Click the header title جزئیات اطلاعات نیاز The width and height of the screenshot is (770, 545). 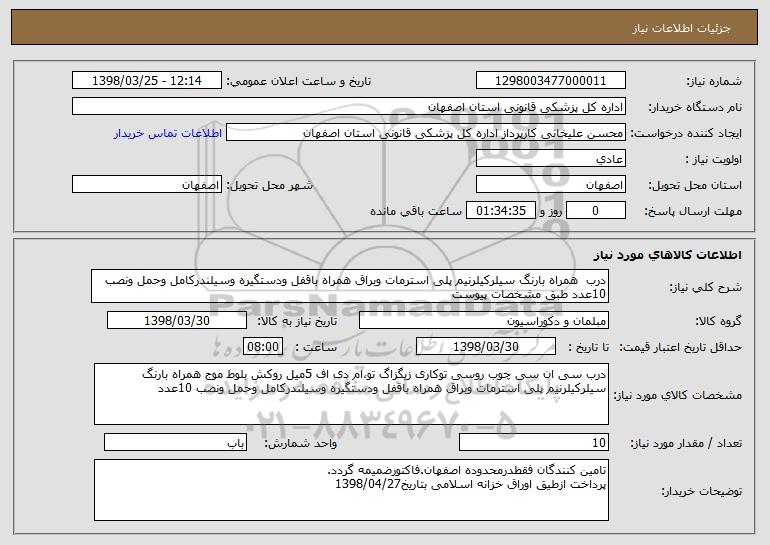coord(682,28)
